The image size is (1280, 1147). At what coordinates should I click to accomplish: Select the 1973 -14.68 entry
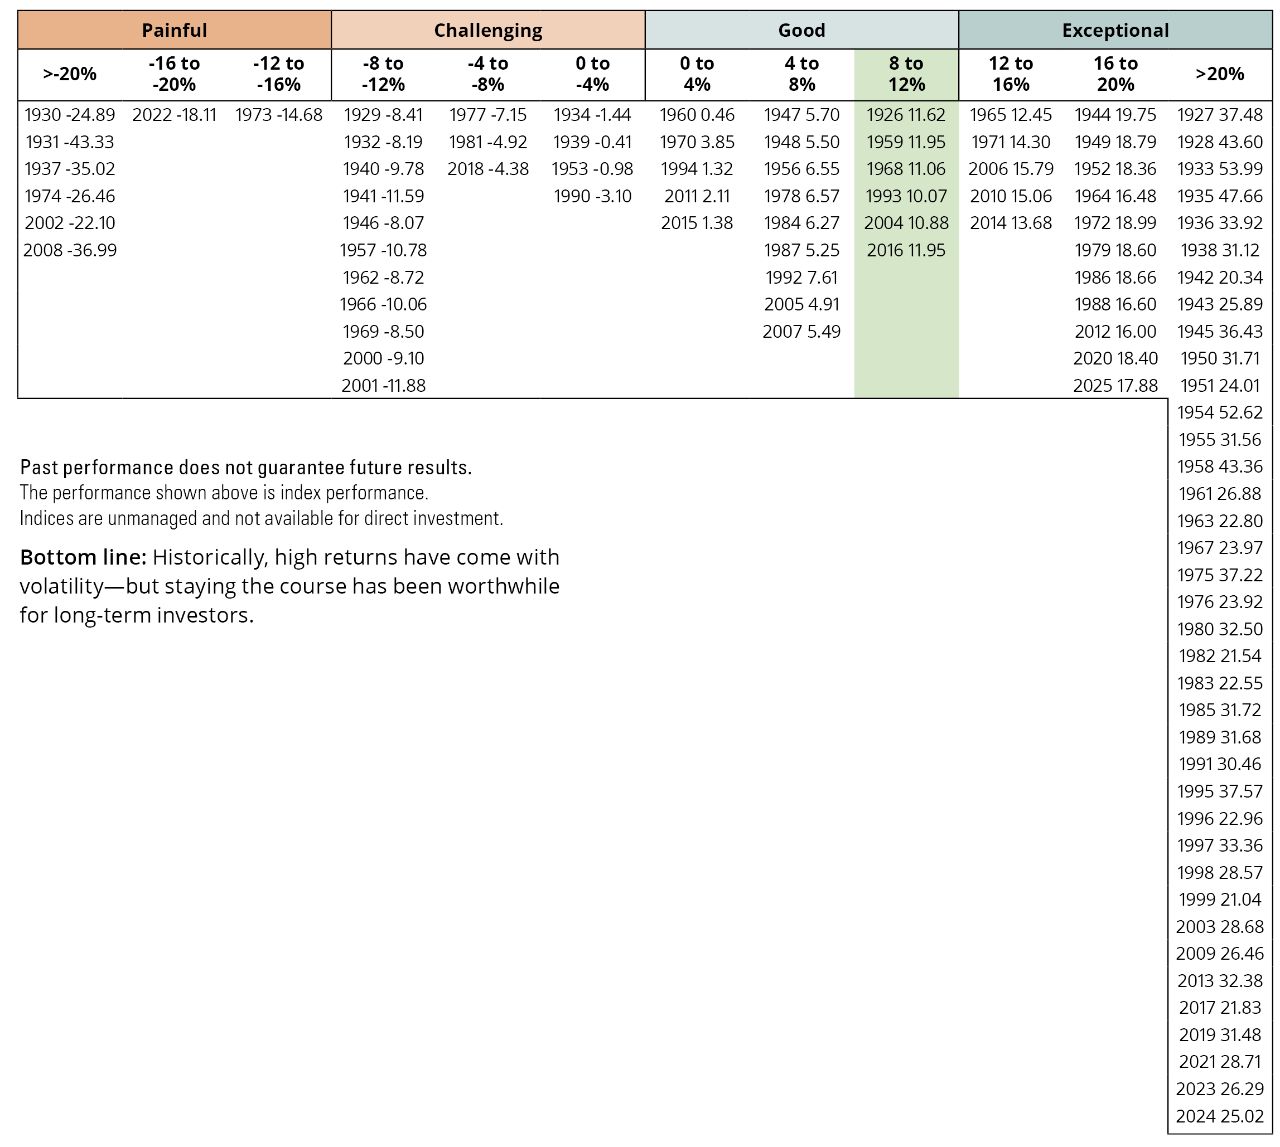pos(279,115)
